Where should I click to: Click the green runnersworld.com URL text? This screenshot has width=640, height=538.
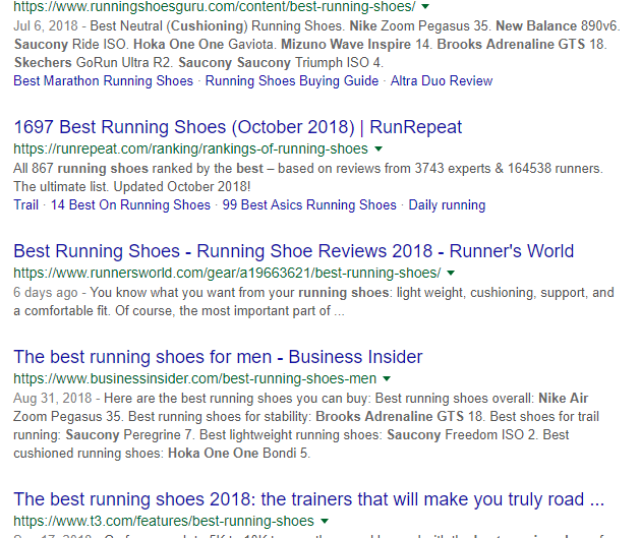(x=226, y=273)
